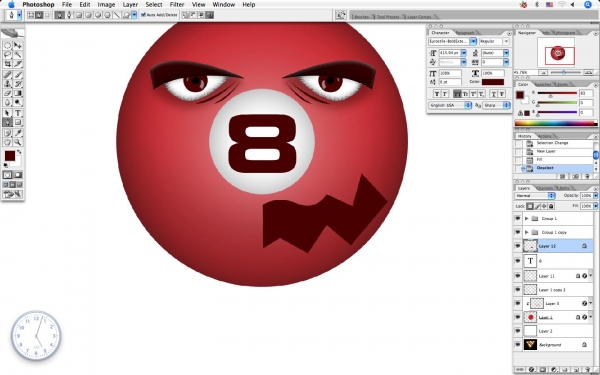Select the Hand tool
Screen dimensions: 600x375
click(7, 142)
